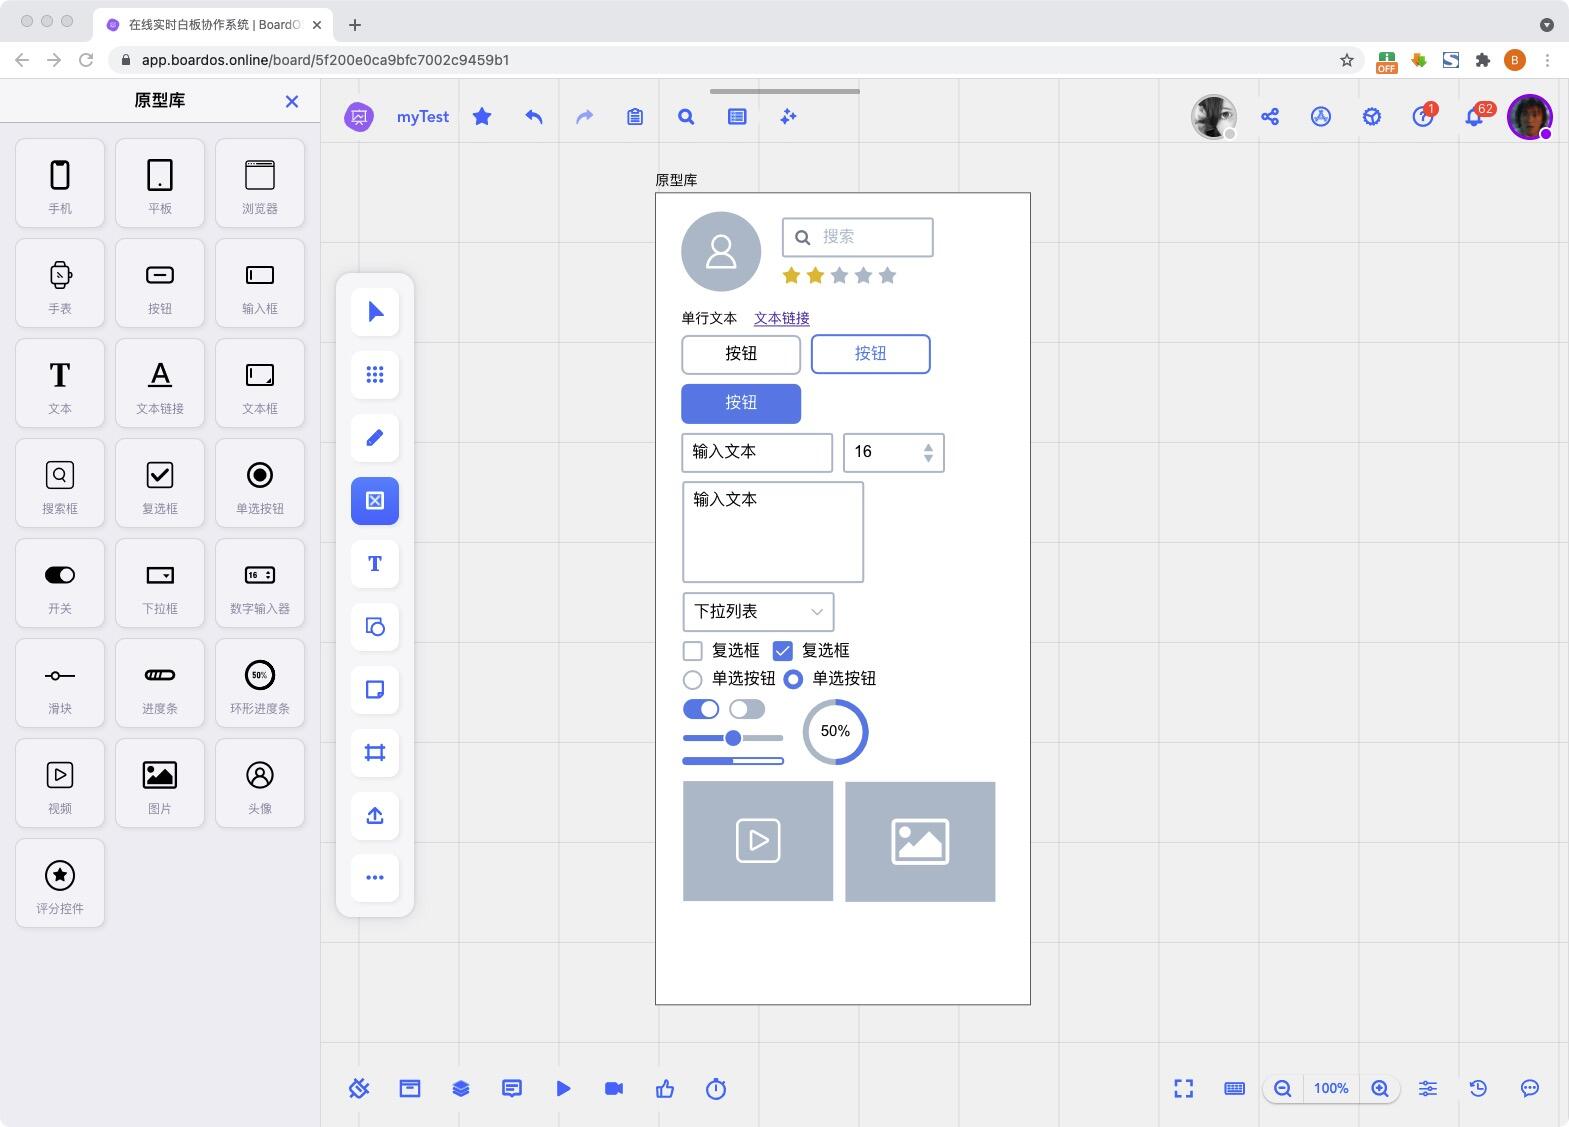Viewport: 1569px width, 1127px height.
Task: Open the more tools ellipsis menu
Action: [375, 878]
